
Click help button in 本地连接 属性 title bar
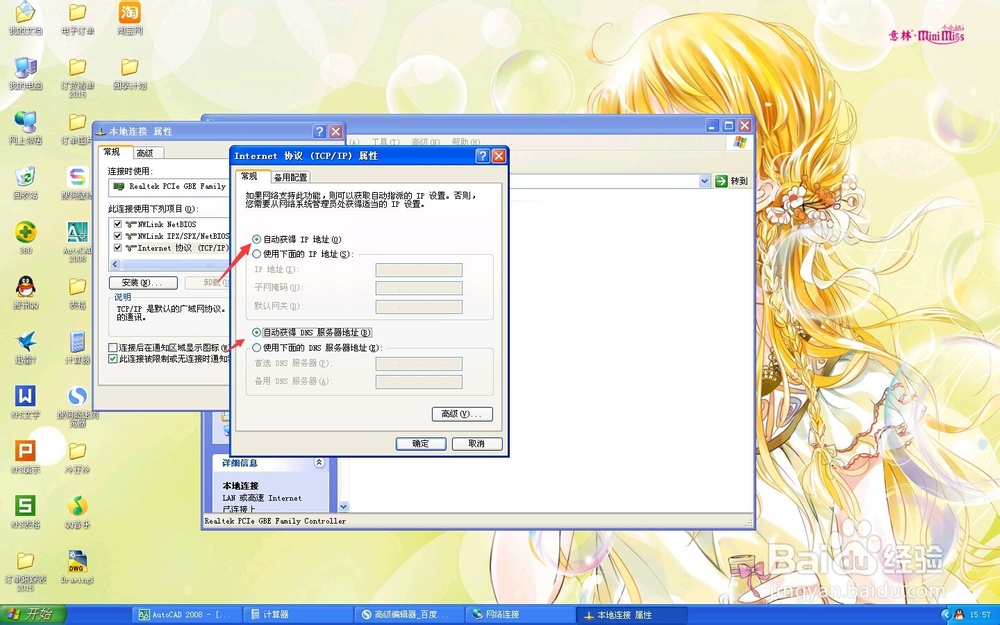(320, 131)
